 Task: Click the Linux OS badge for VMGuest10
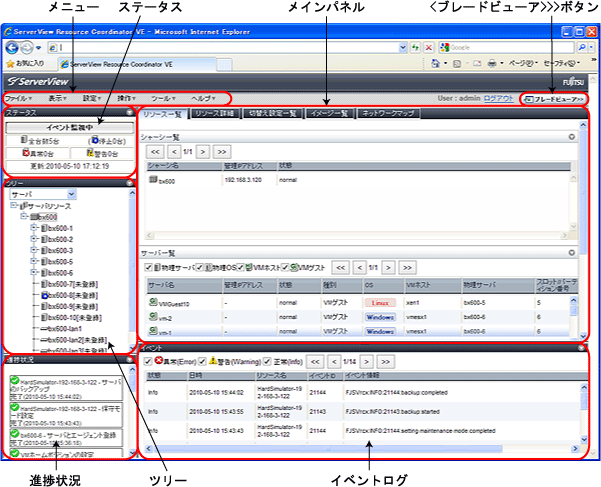click(380, 303)
